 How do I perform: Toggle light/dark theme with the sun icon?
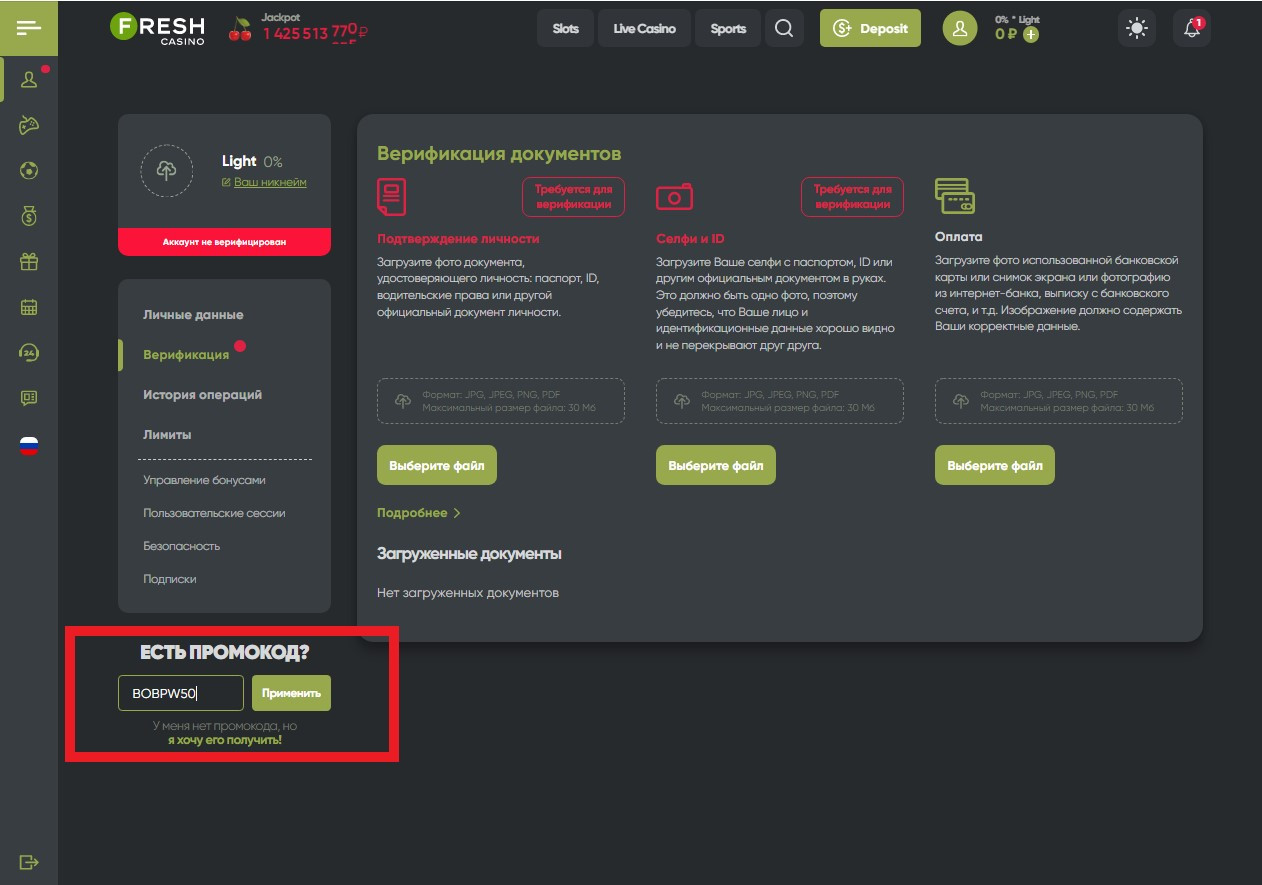(x=1137, y=29)
